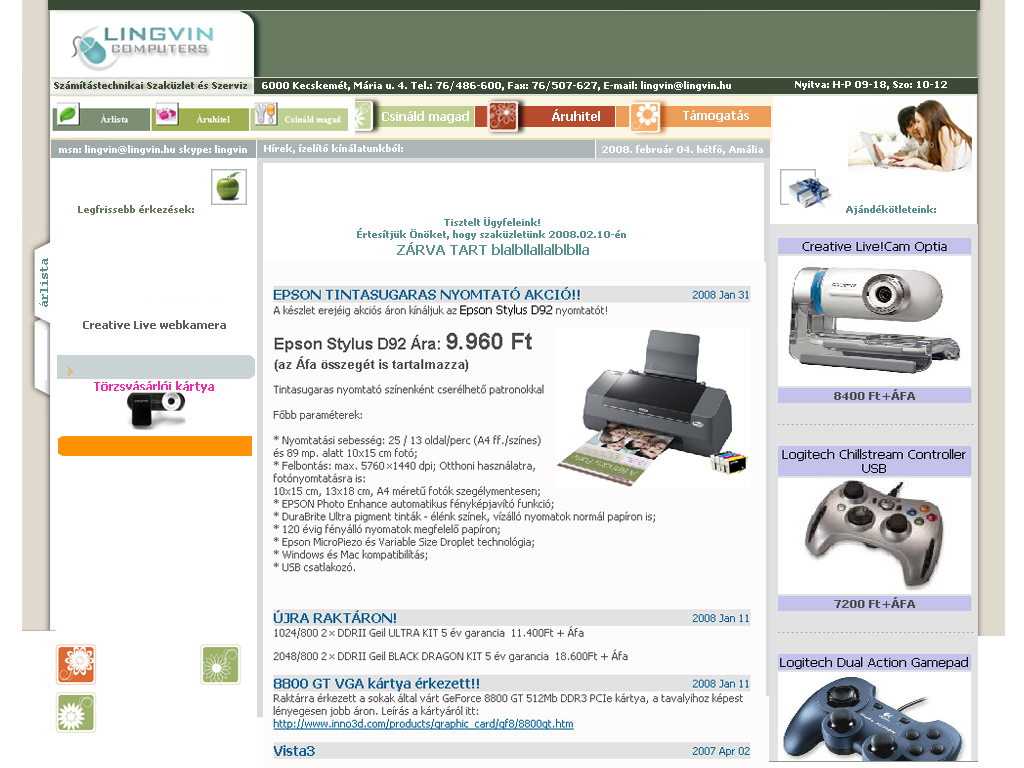Click the Legfrissebb érkezések: heading
Screen dimensions: 1024x768
(x=136, y=210)
